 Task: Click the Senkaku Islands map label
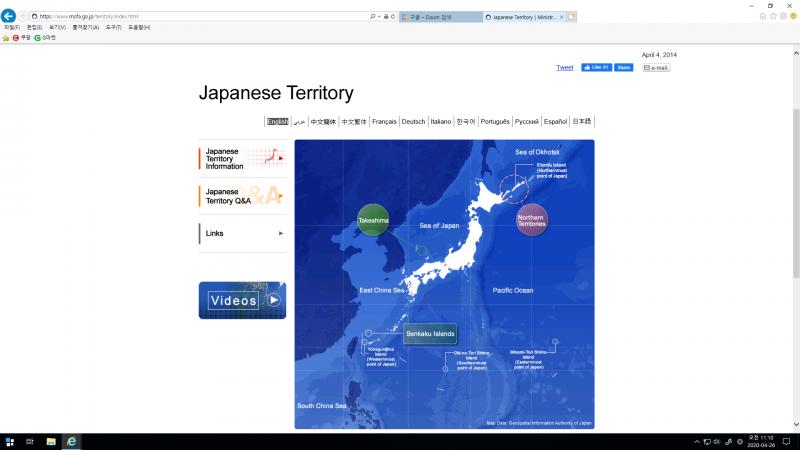pyautogui.click(x=430, y=333)
